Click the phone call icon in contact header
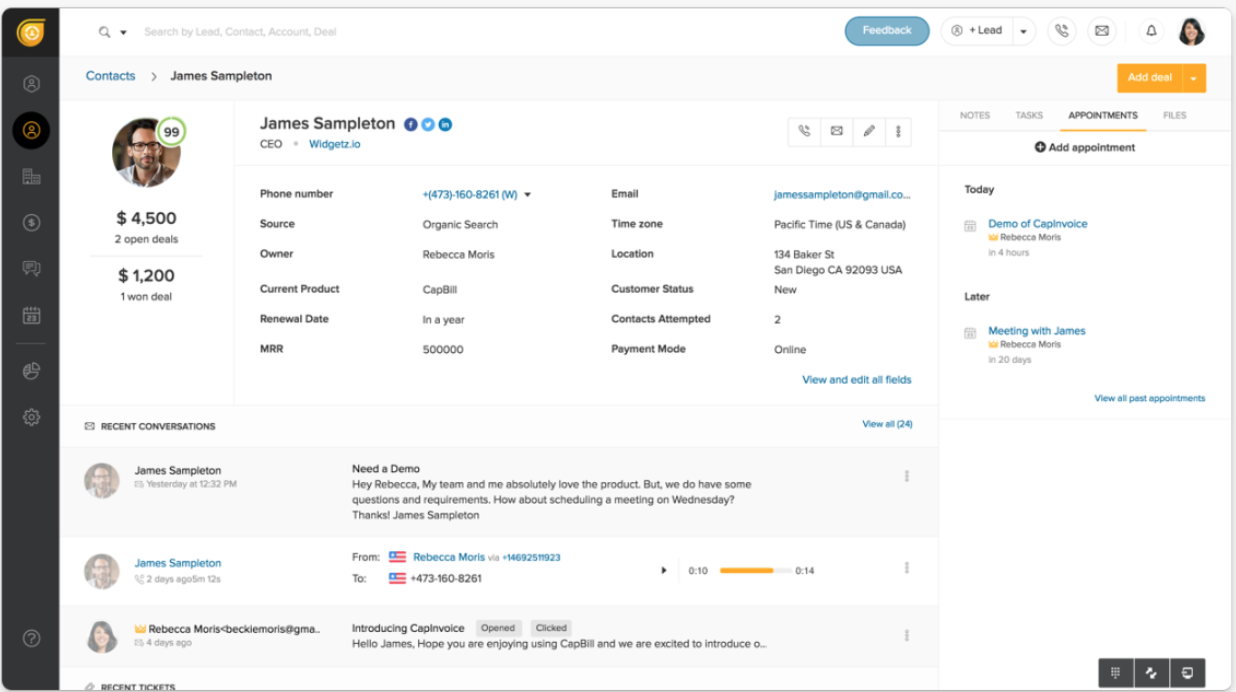The height and width of the screenshot is (692, 1236). tap(804, 131)
